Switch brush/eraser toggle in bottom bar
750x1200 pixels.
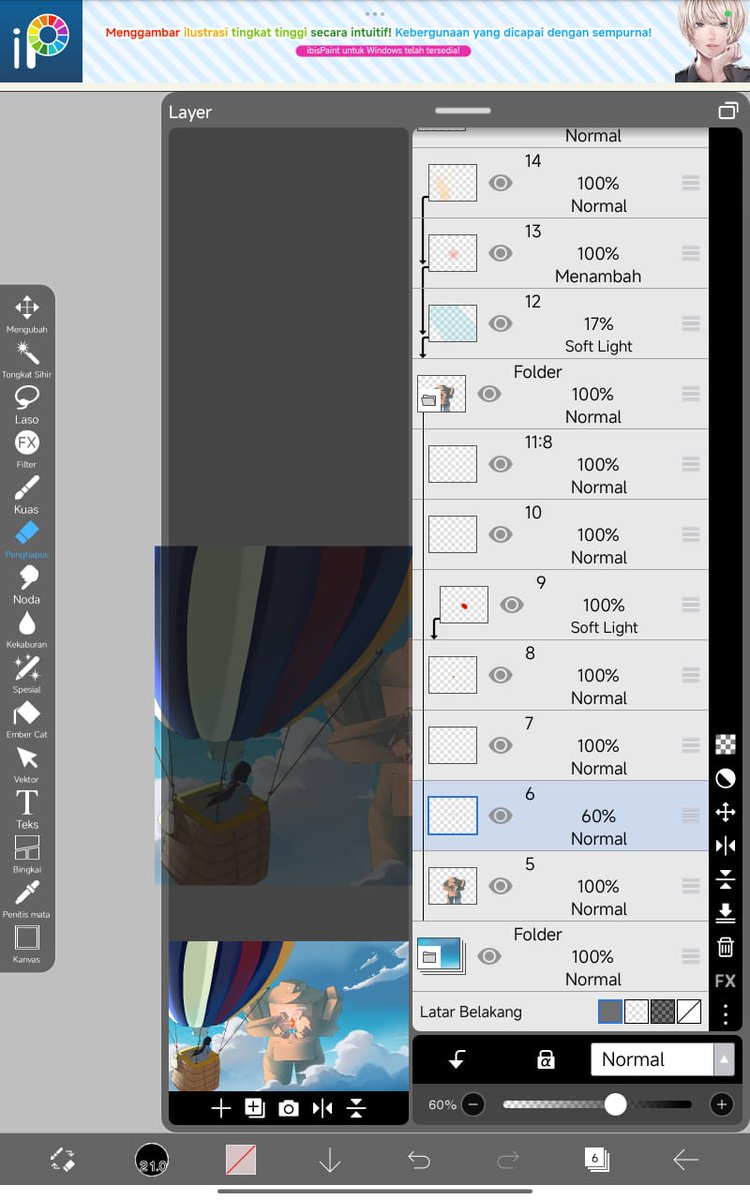coord(62,1160)
